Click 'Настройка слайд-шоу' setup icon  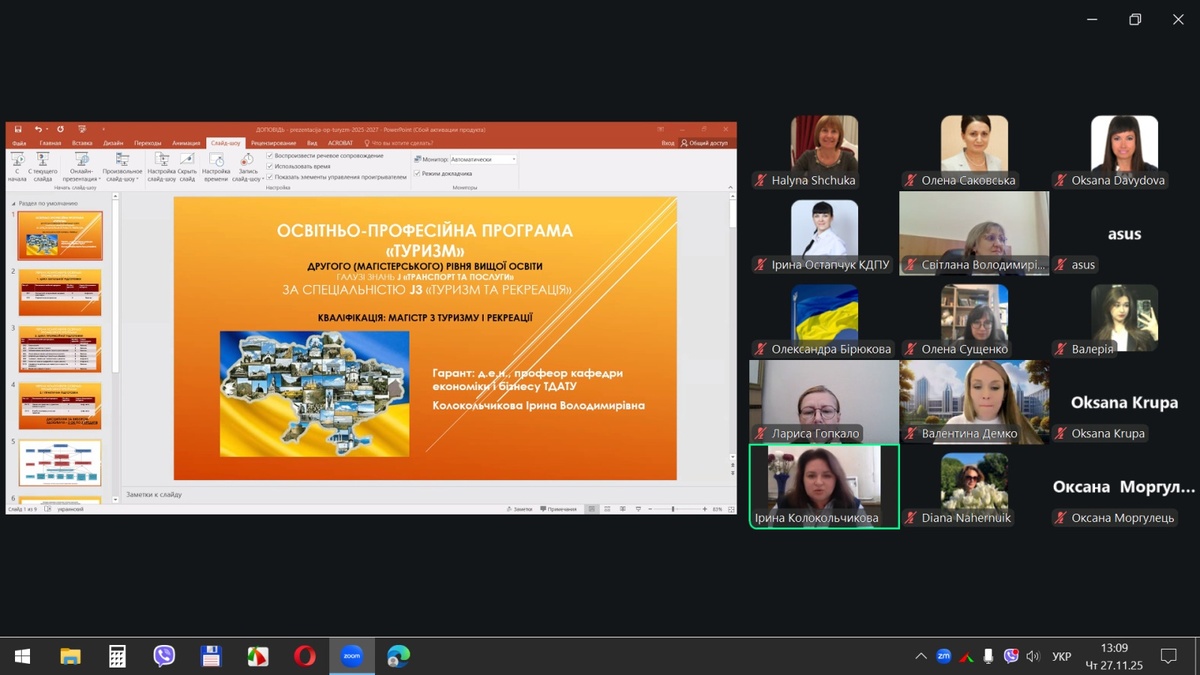click(161, 166)
